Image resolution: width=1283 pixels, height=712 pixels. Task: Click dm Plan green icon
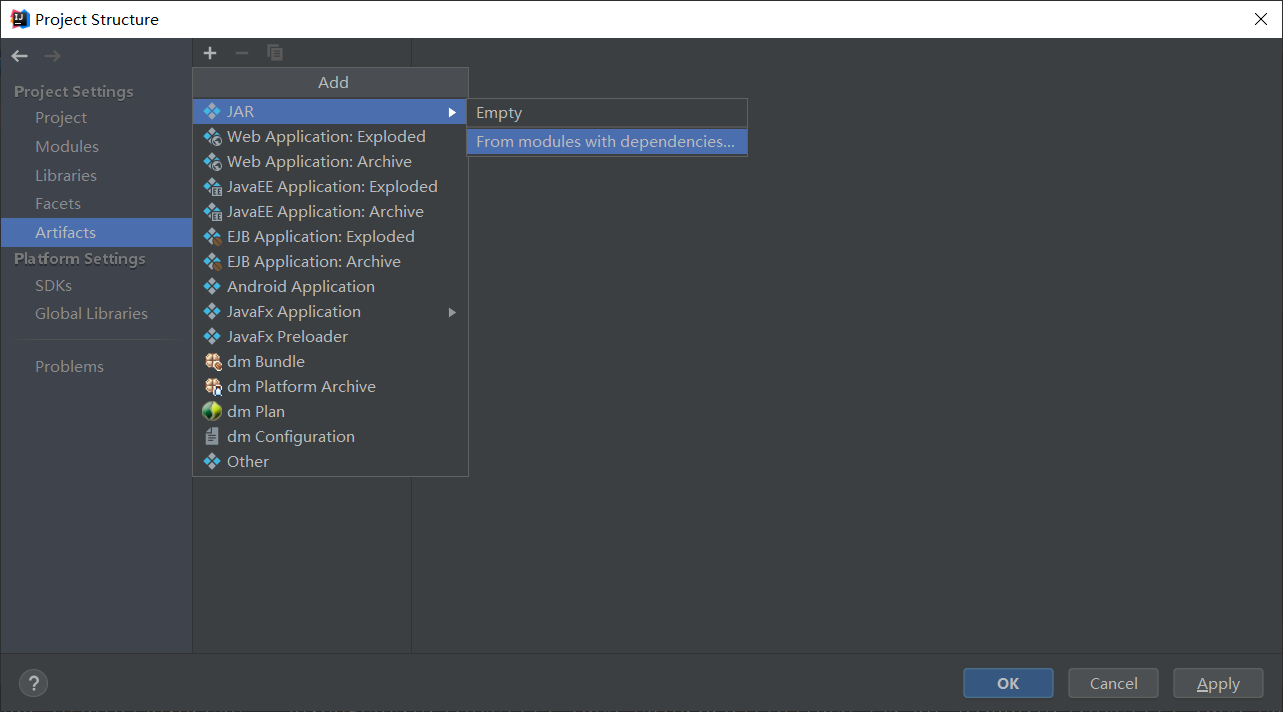click(212, 412)
